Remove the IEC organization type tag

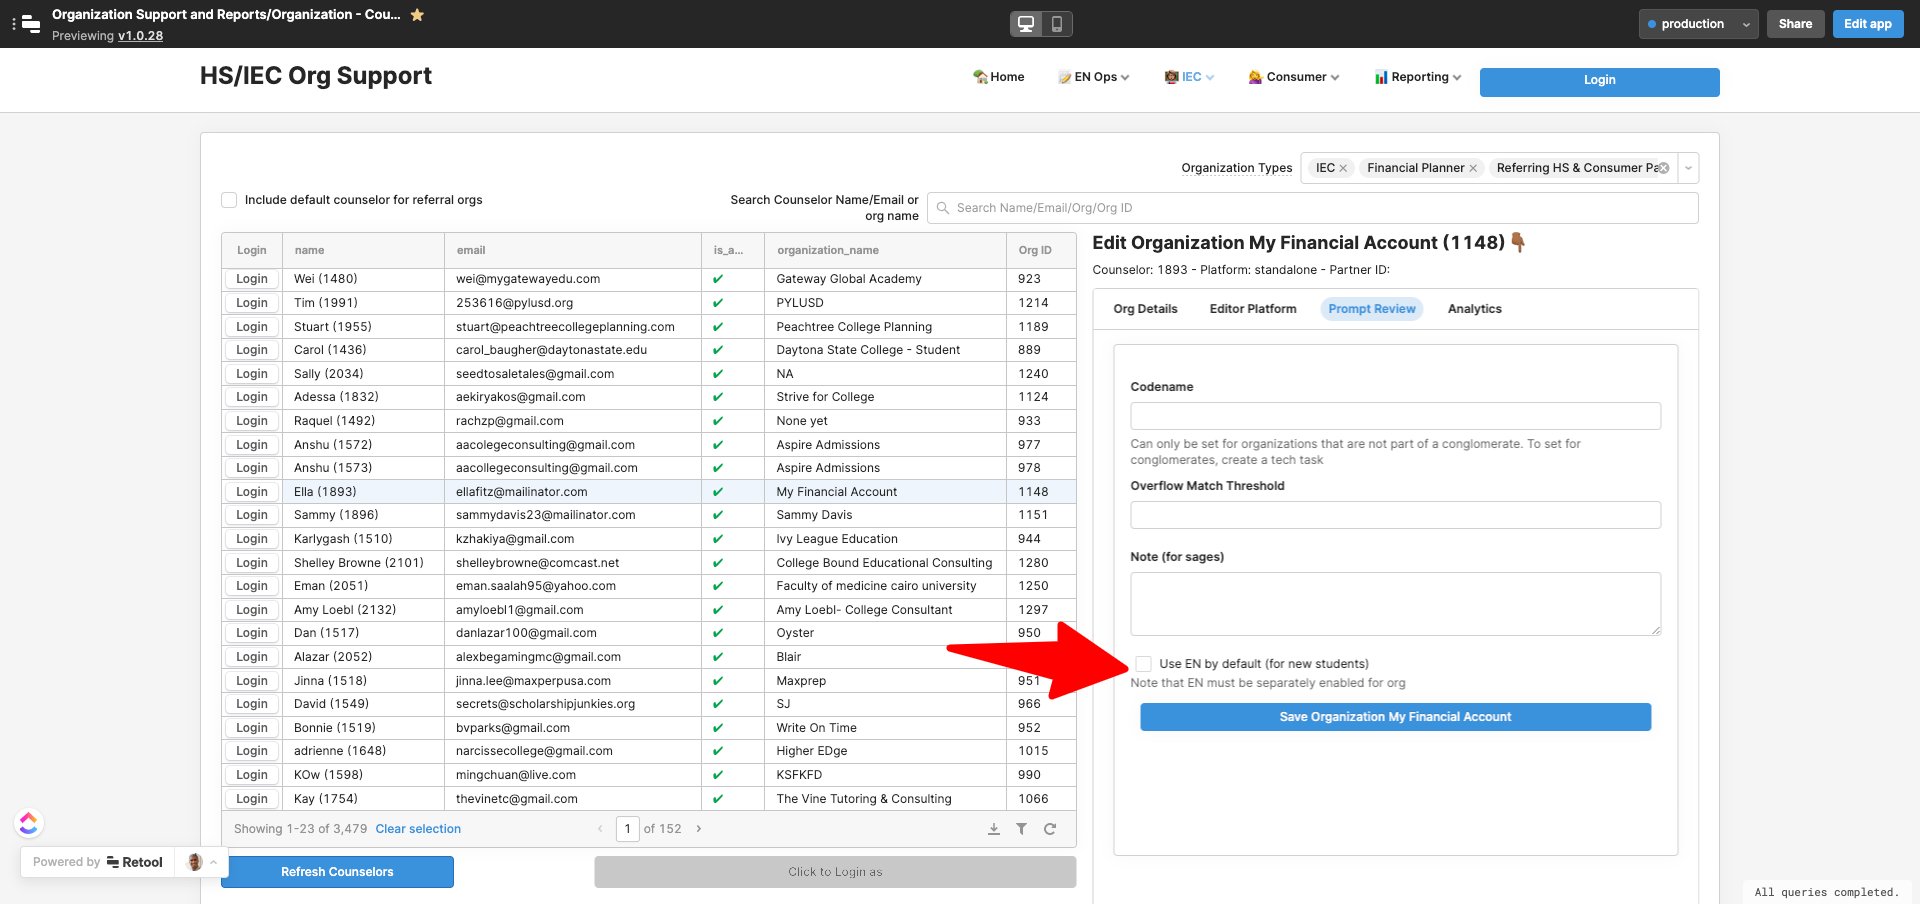(1343, 168)
